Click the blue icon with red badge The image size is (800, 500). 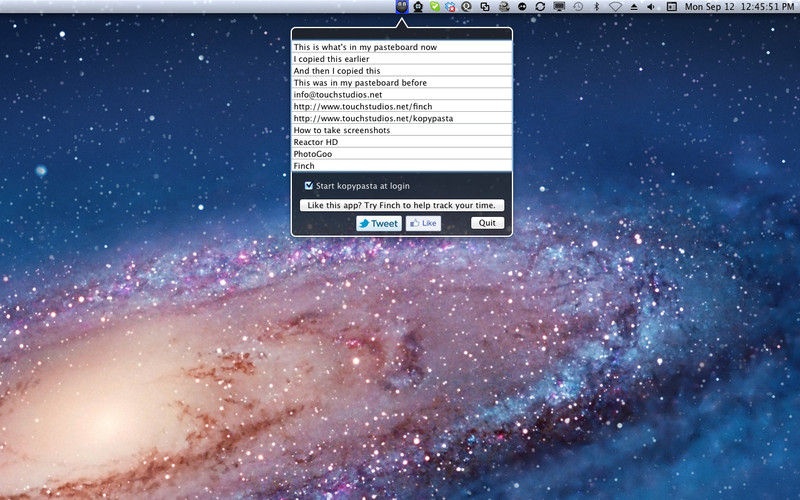point(451,7)
